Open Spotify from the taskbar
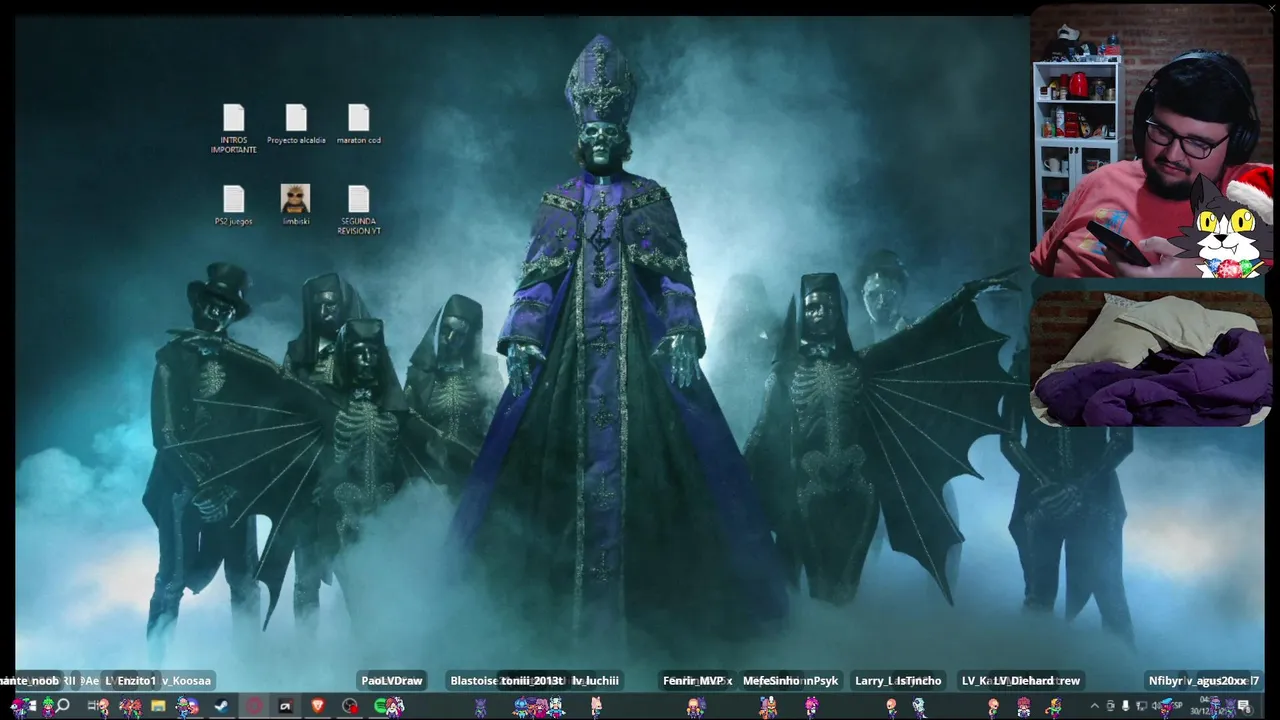 point(381,706)
